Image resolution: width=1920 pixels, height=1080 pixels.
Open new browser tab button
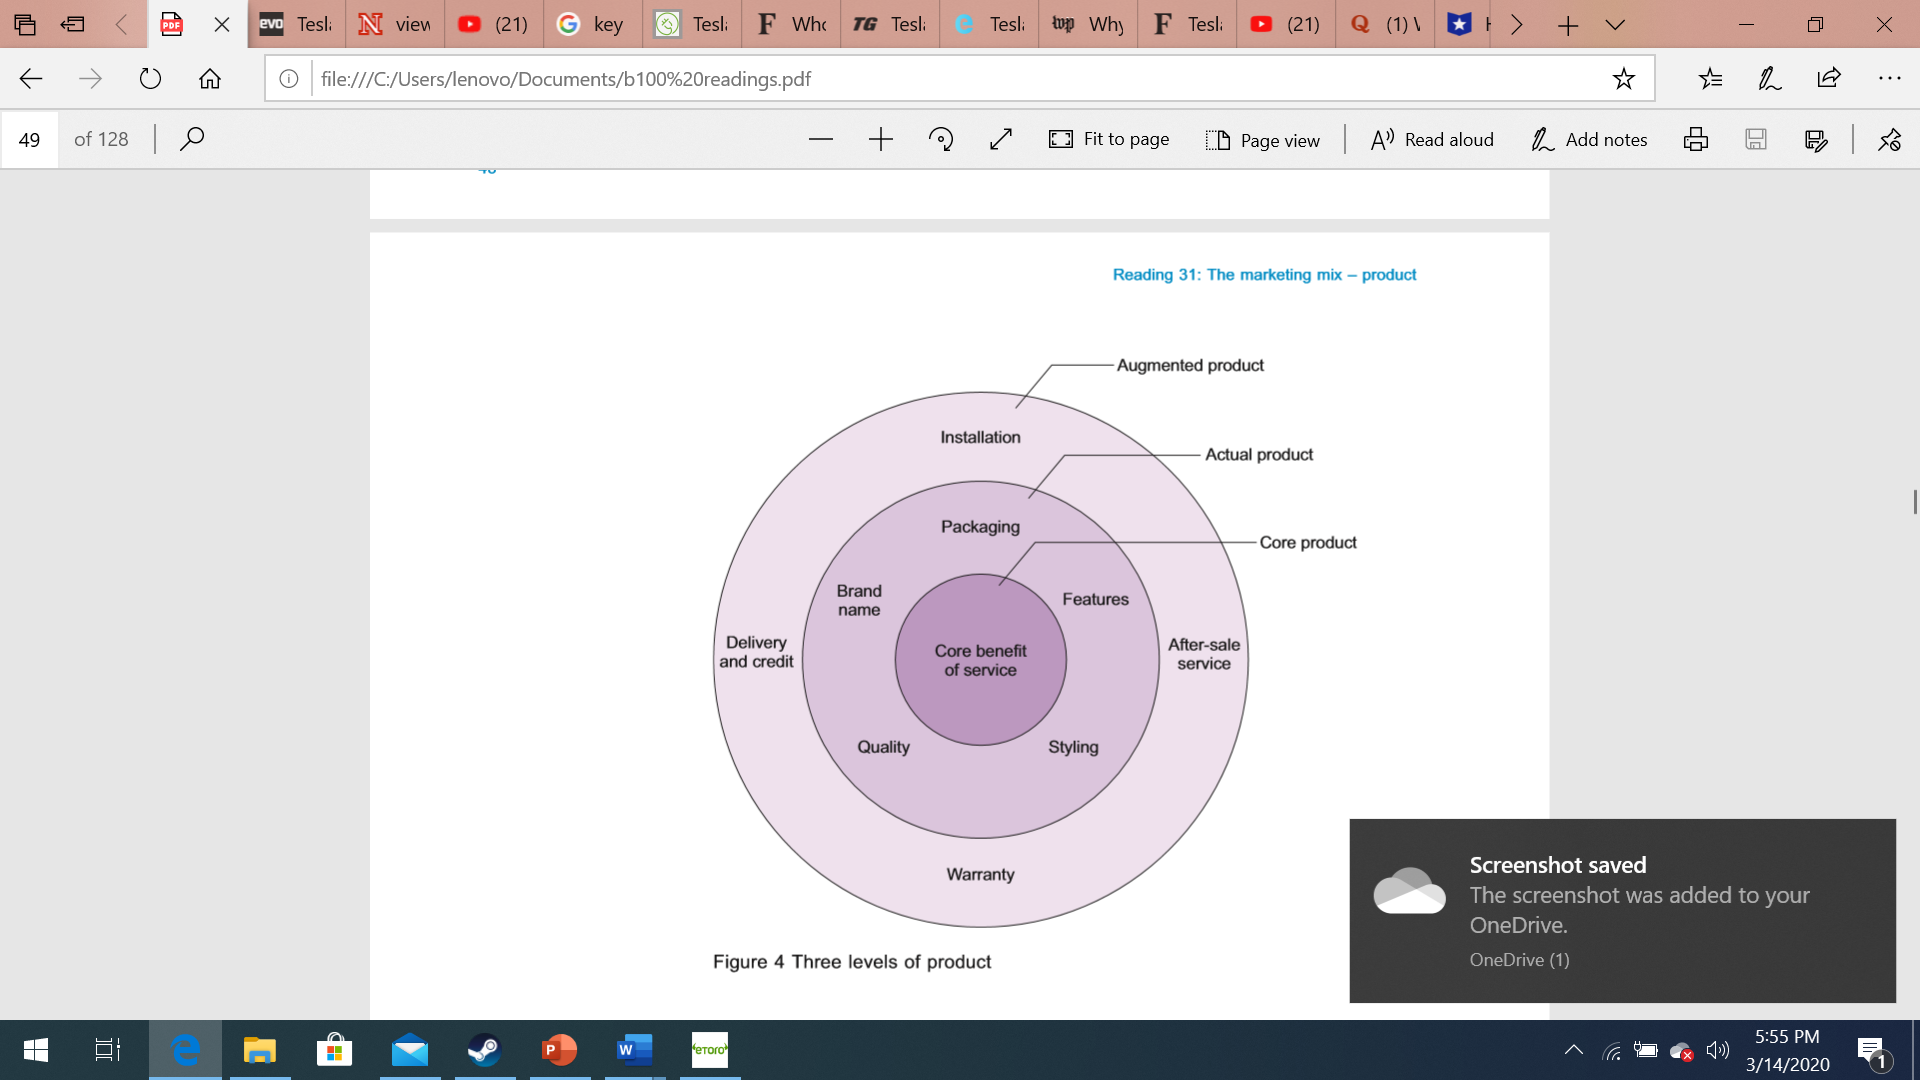pyautogui.click(x=1568, y=24)
